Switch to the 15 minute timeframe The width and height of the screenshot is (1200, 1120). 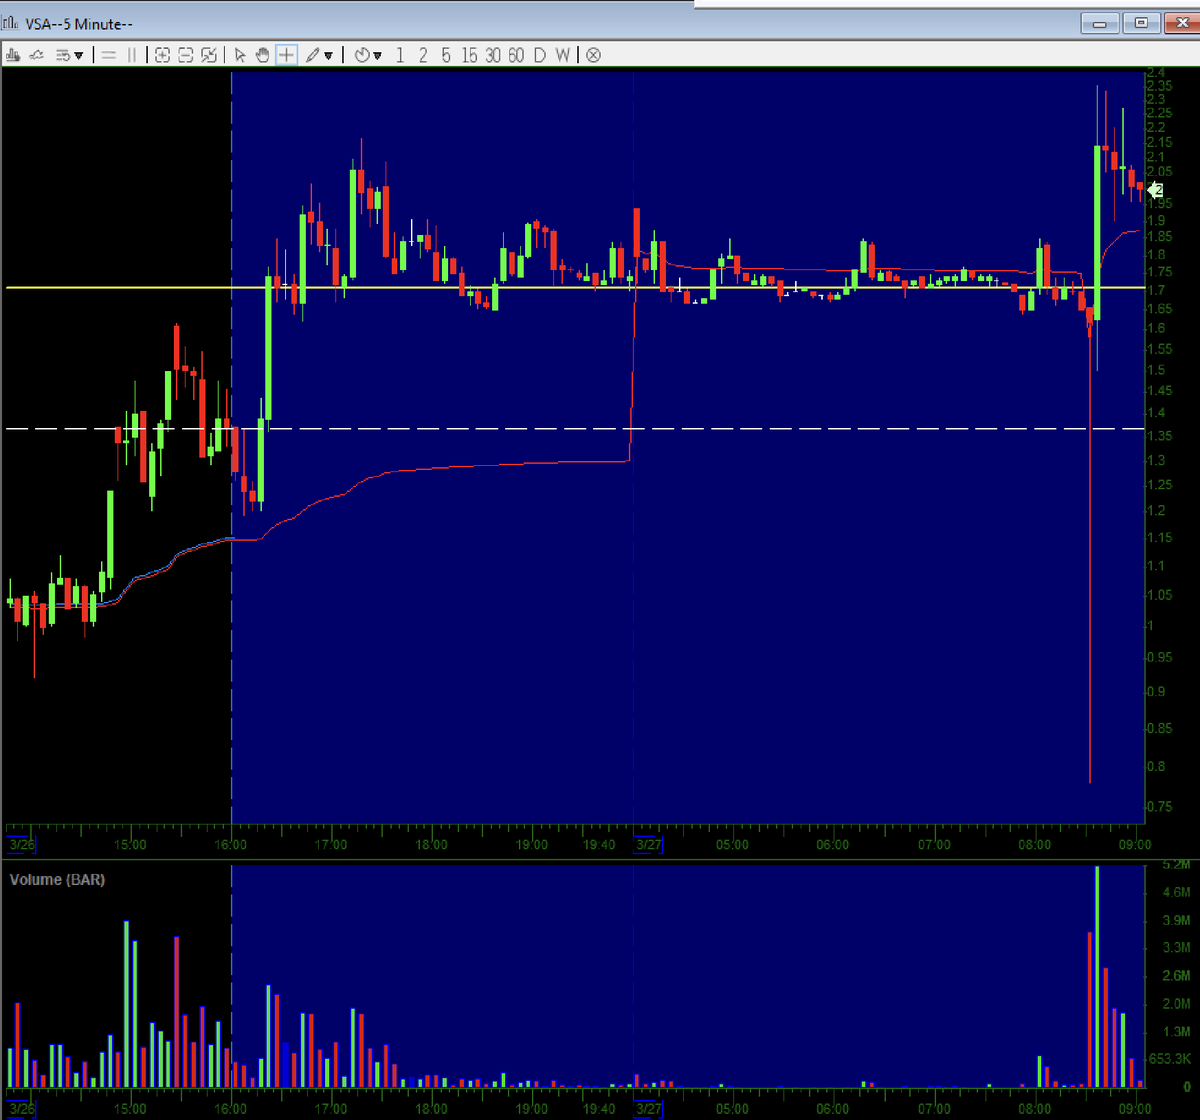click(x=470, y=55)
